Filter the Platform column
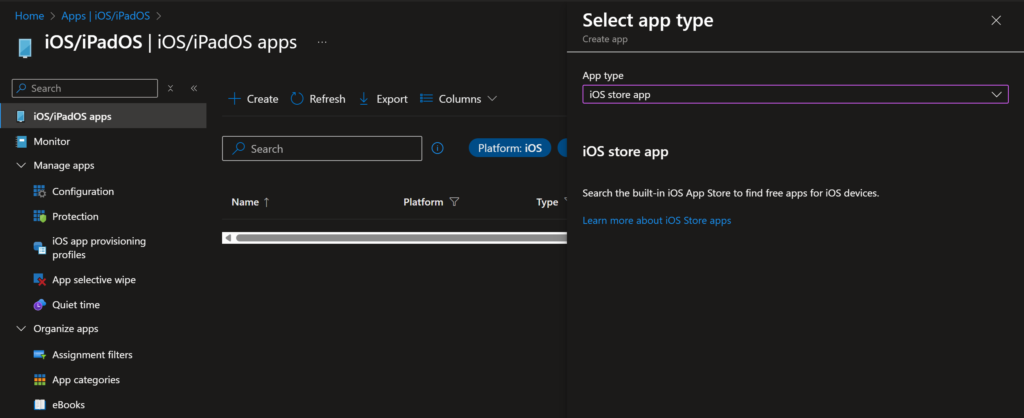 pos(454,202)
